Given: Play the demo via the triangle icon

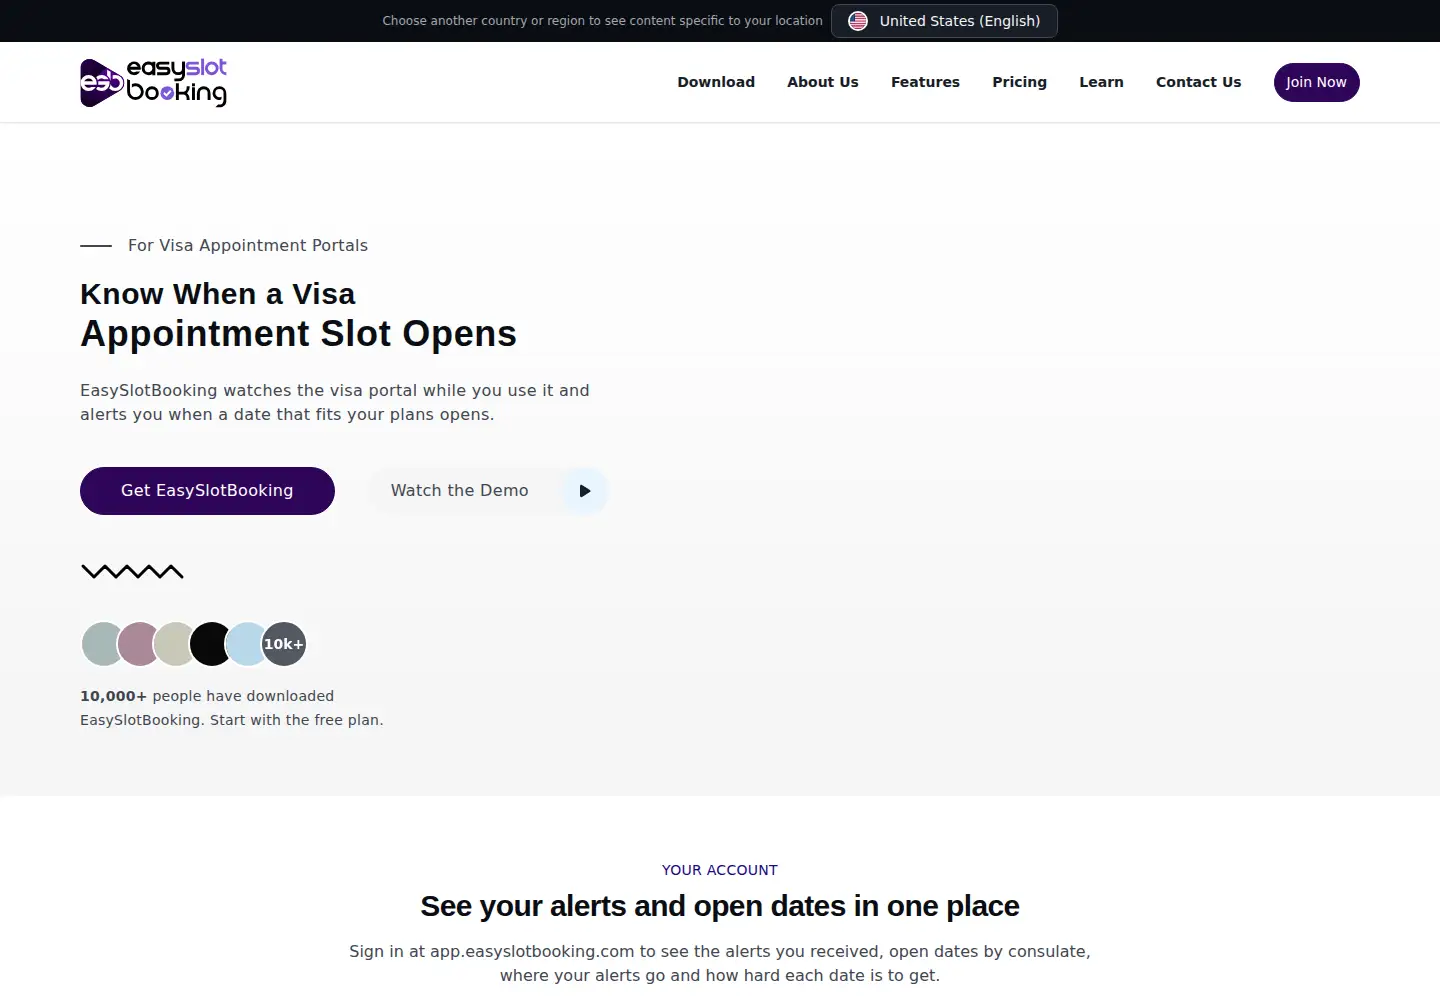Looking at the screenshot, I should pyautogui.click(x=585, y=491).
